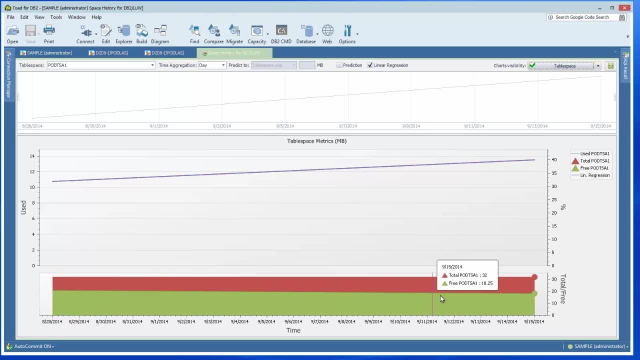Expand the Options dropdown arrow
The image size is (640, 360).
[358, 34]
